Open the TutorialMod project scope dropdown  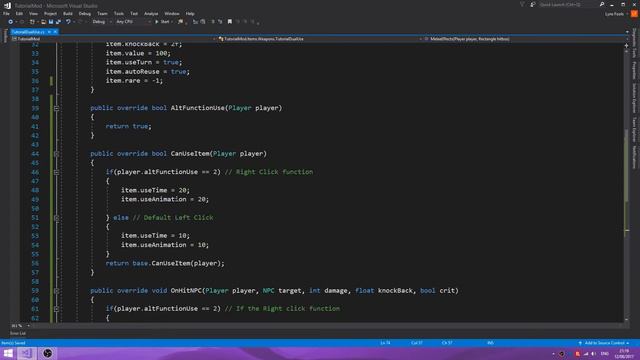(x=113, y=39)
